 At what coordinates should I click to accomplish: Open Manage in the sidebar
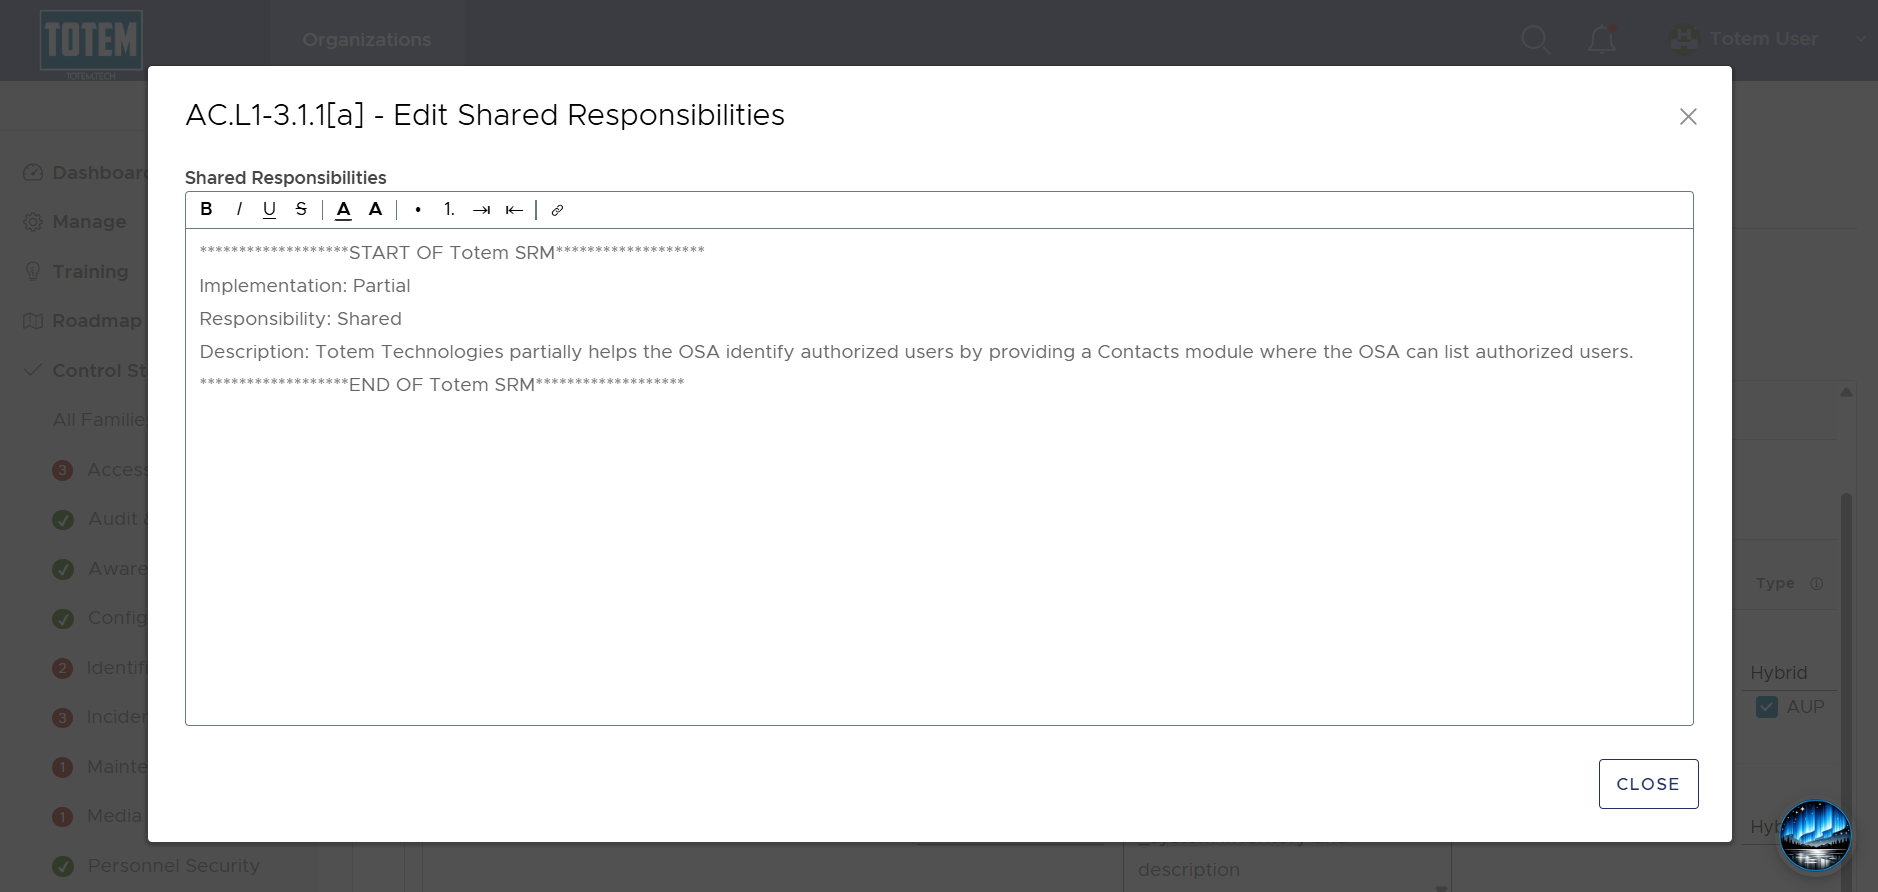pos(75,222)
